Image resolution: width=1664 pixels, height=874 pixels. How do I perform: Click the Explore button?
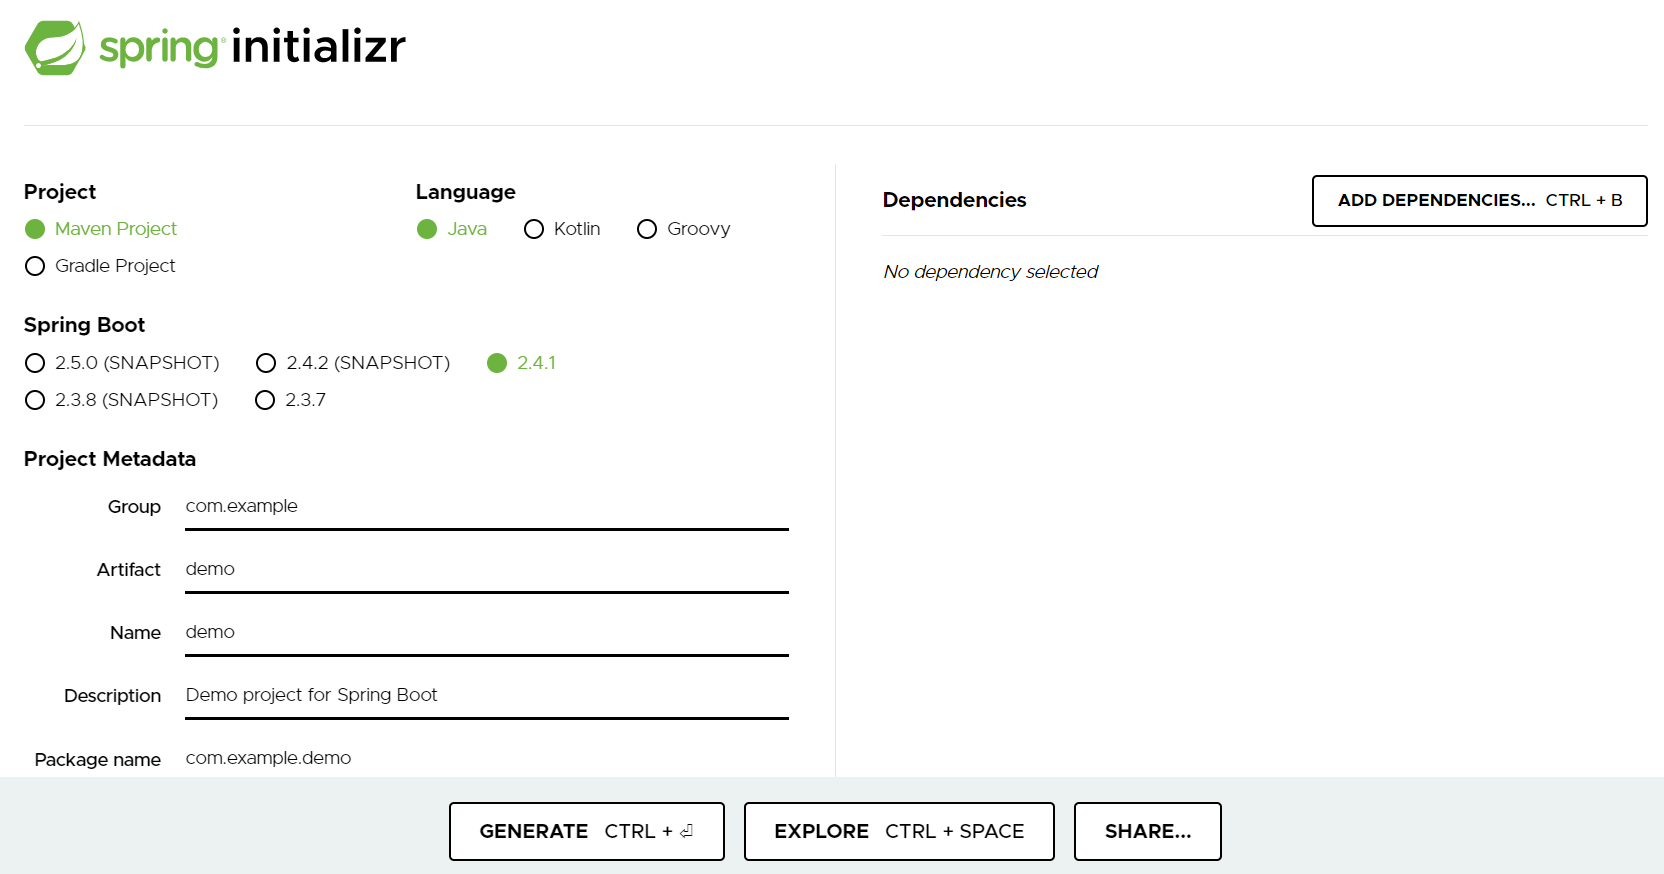pyautogui.click(x=899, y=831)
